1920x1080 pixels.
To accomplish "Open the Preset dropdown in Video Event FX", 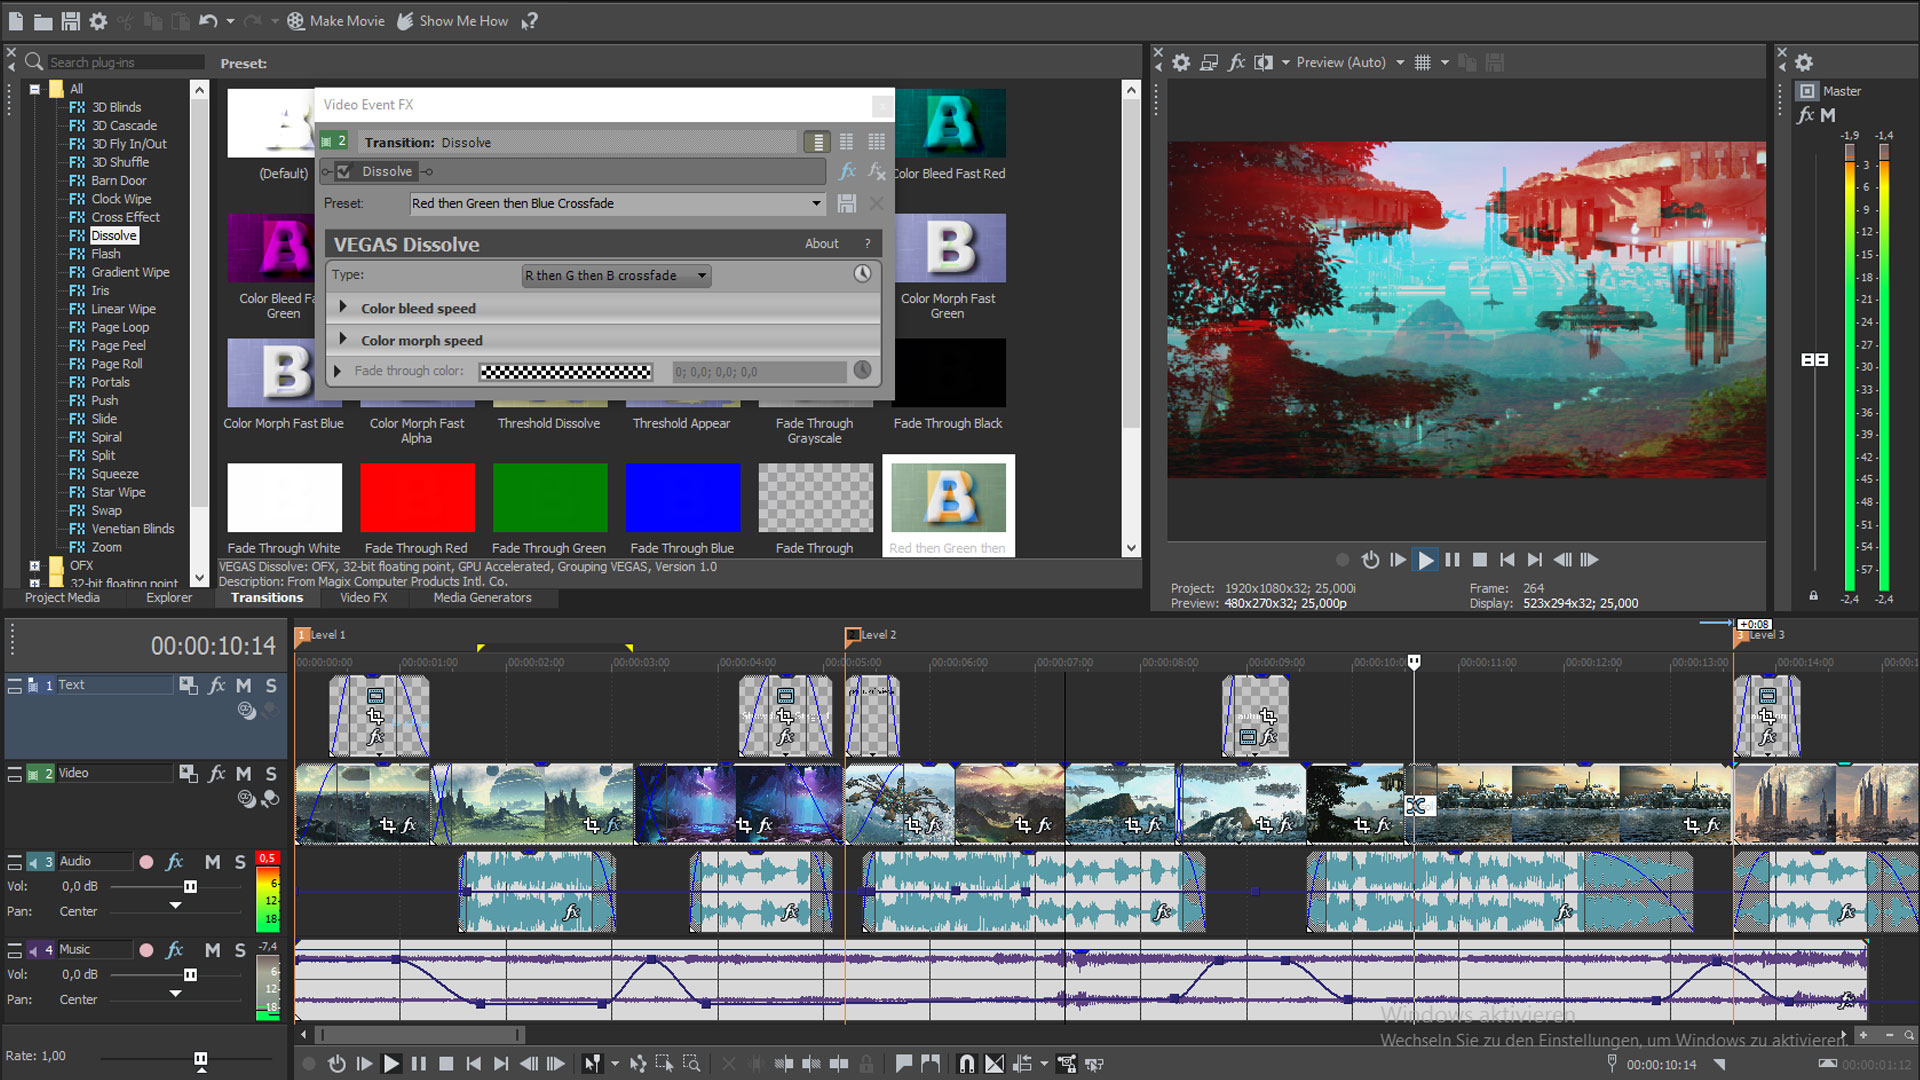I will 815,203.
